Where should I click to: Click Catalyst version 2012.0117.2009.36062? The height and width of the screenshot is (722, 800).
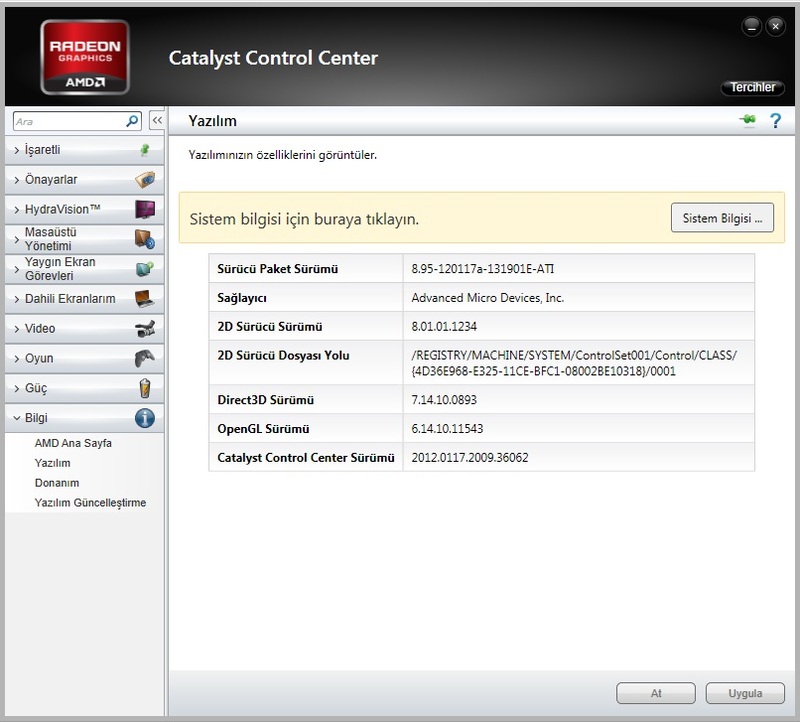[469, 458]
